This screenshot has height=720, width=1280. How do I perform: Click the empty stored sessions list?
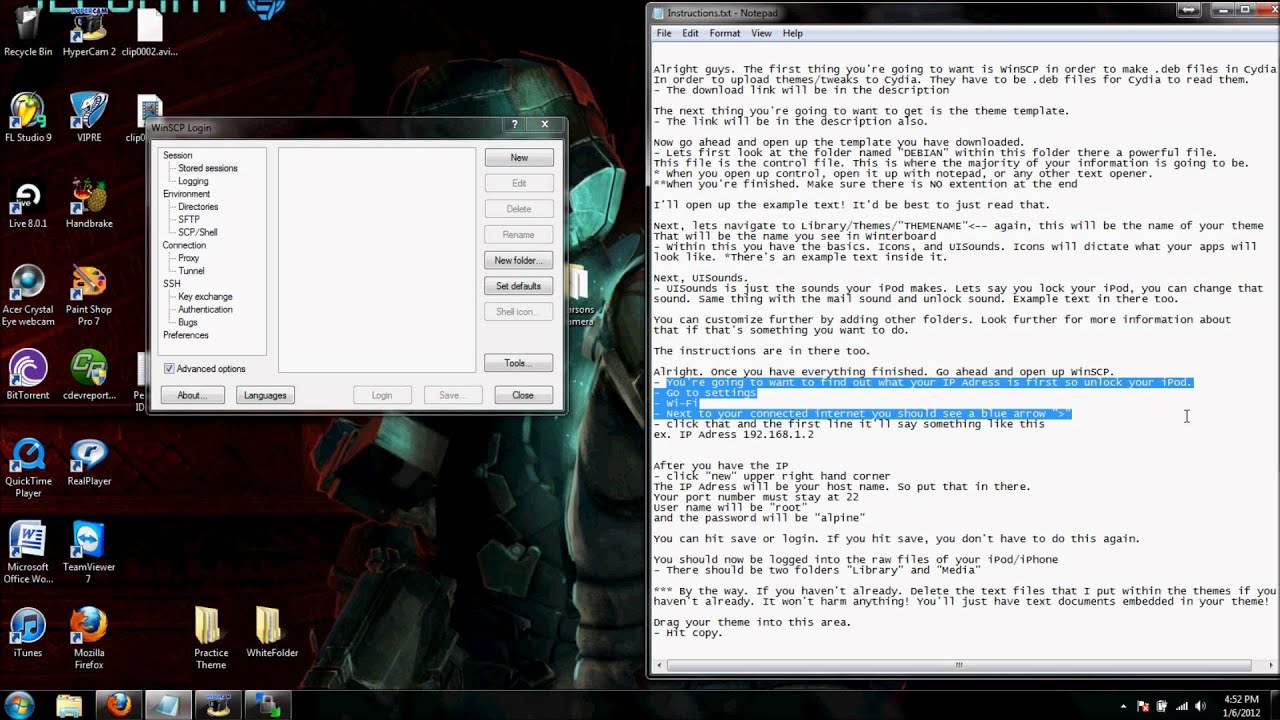coord(377,260)
